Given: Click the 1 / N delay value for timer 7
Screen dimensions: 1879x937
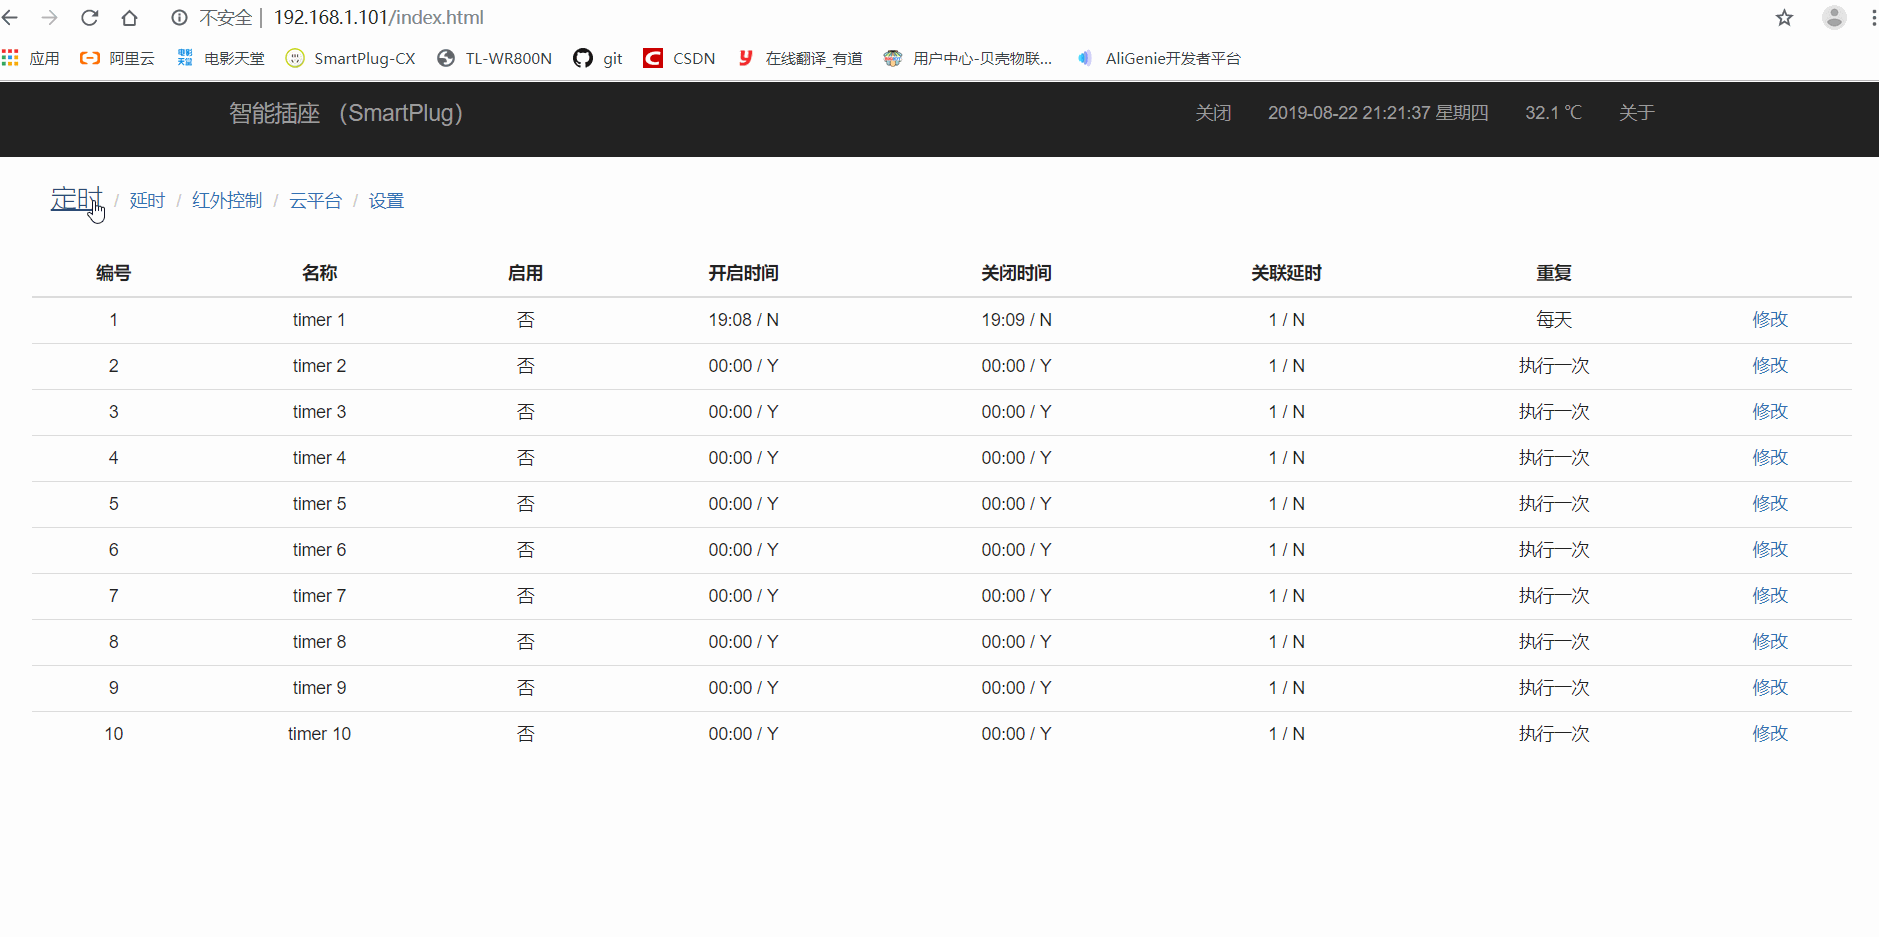Looking at the screenshot, I should (x=1287, y=596).
